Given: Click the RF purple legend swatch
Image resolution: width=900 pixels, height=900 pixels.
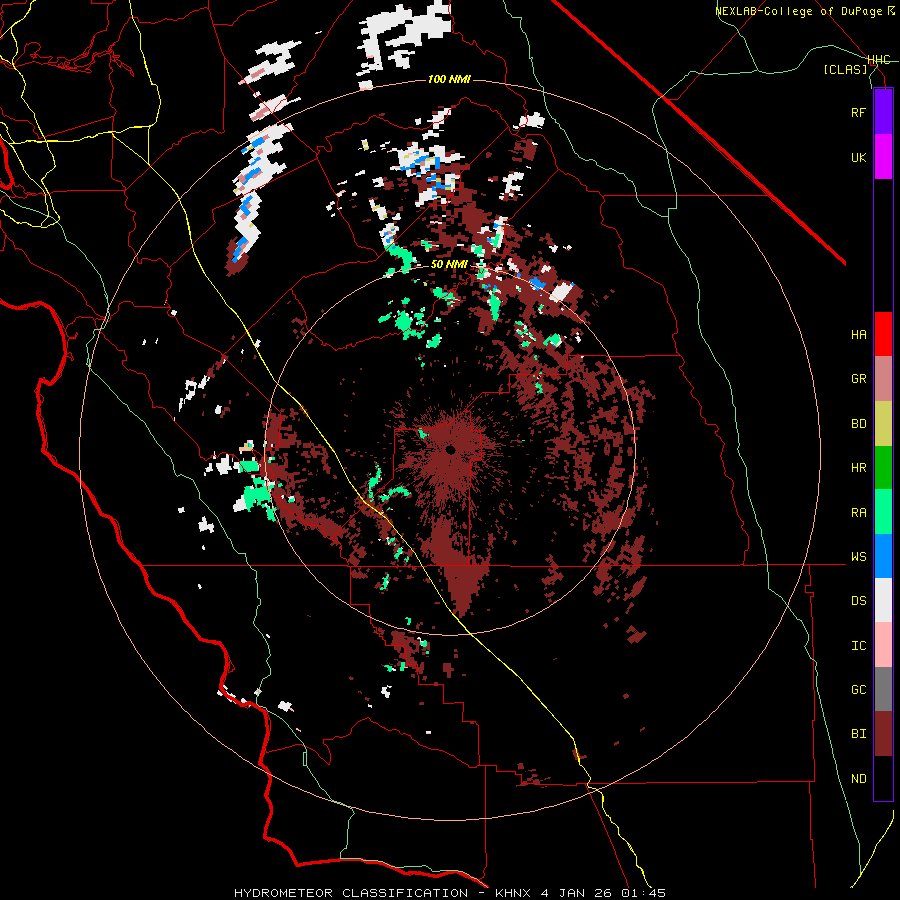Looking at the screenshot, I should click(883, 112).
